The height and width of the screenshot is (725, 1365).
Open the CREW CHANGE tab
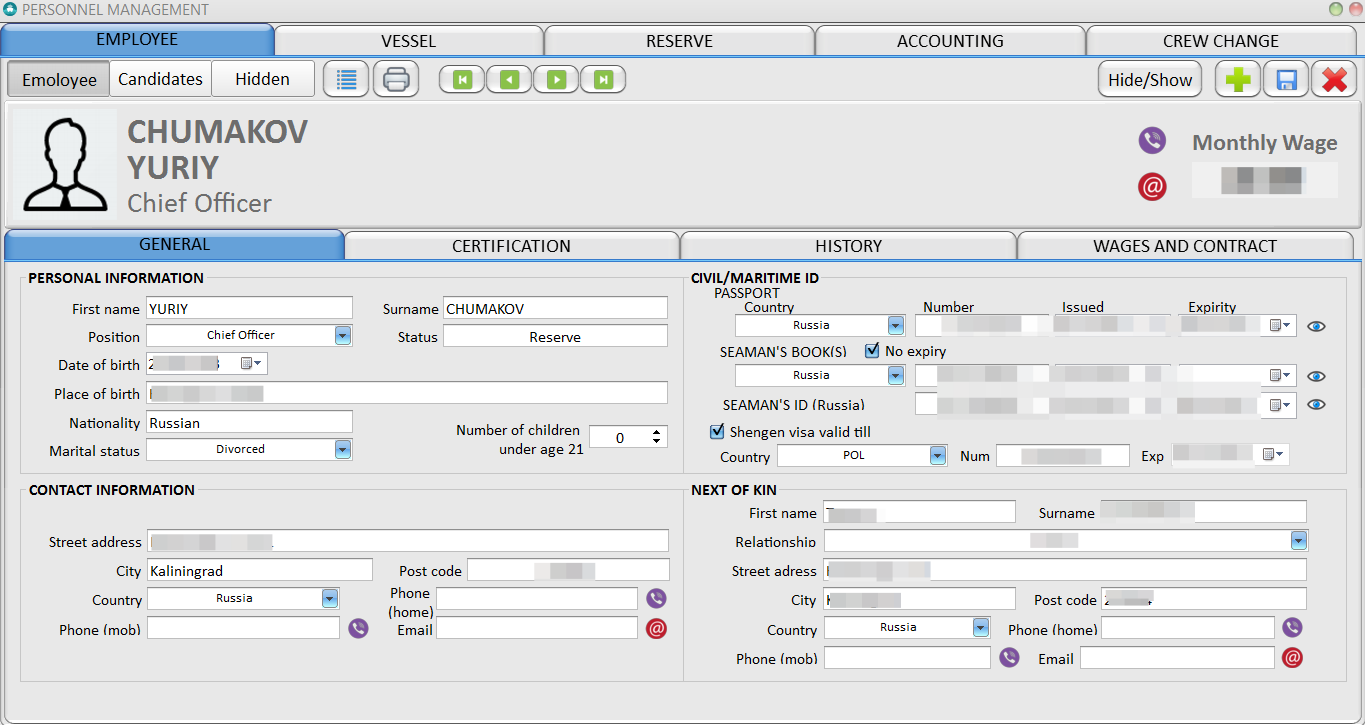[1220, 41]
